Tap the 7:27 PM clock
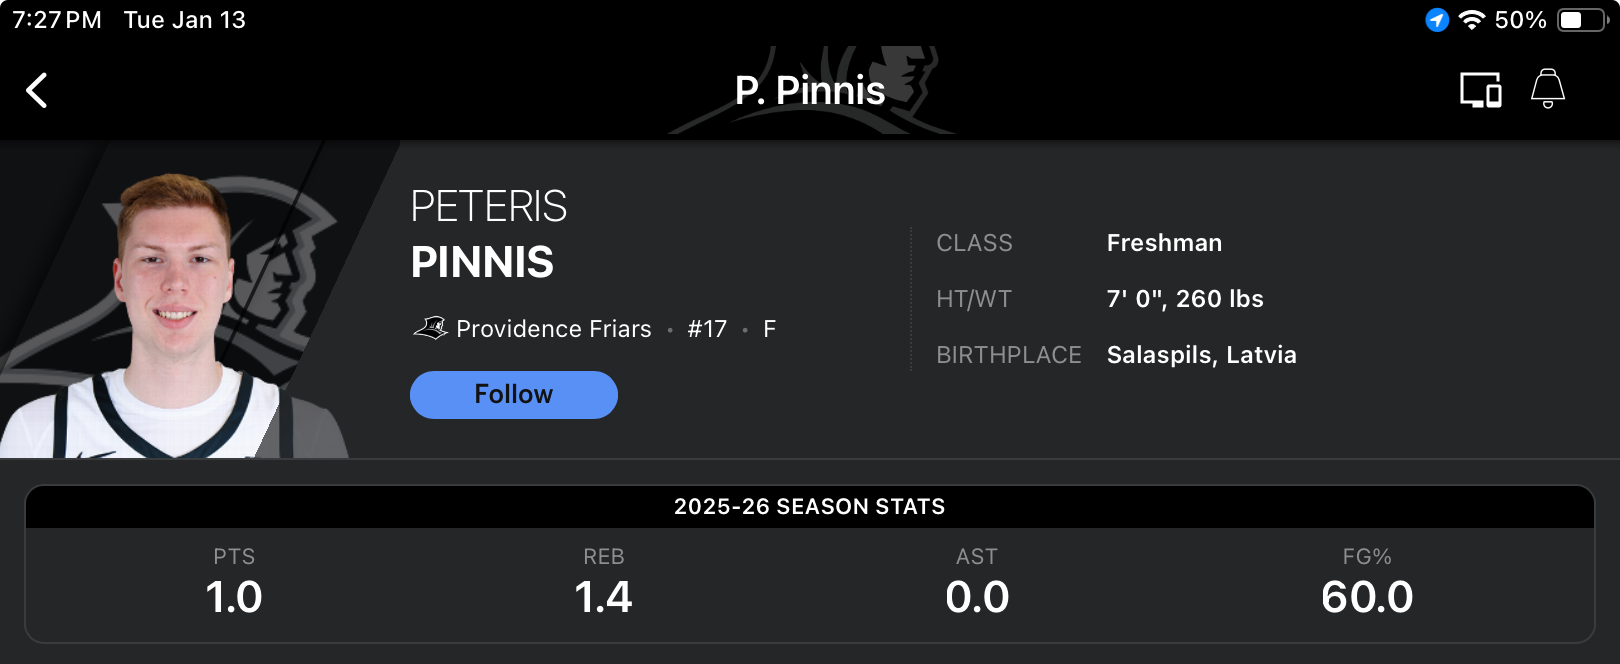The width and height of the screenshot is (1620, 664). [x=57, y=20]
